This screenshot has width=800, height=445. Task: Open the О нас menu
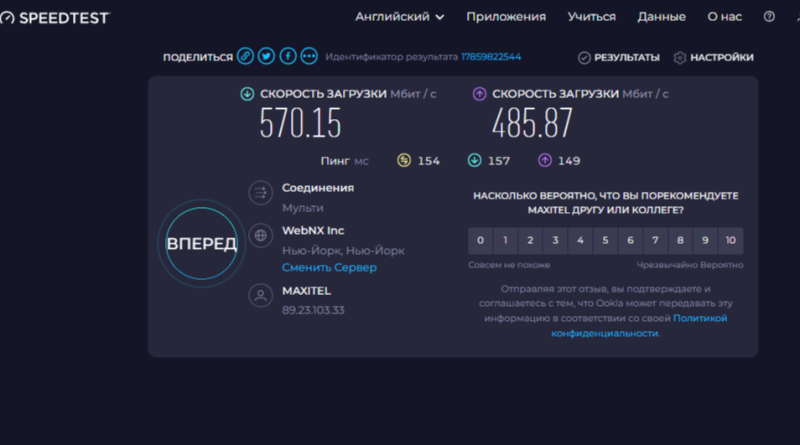coord(724,17)
